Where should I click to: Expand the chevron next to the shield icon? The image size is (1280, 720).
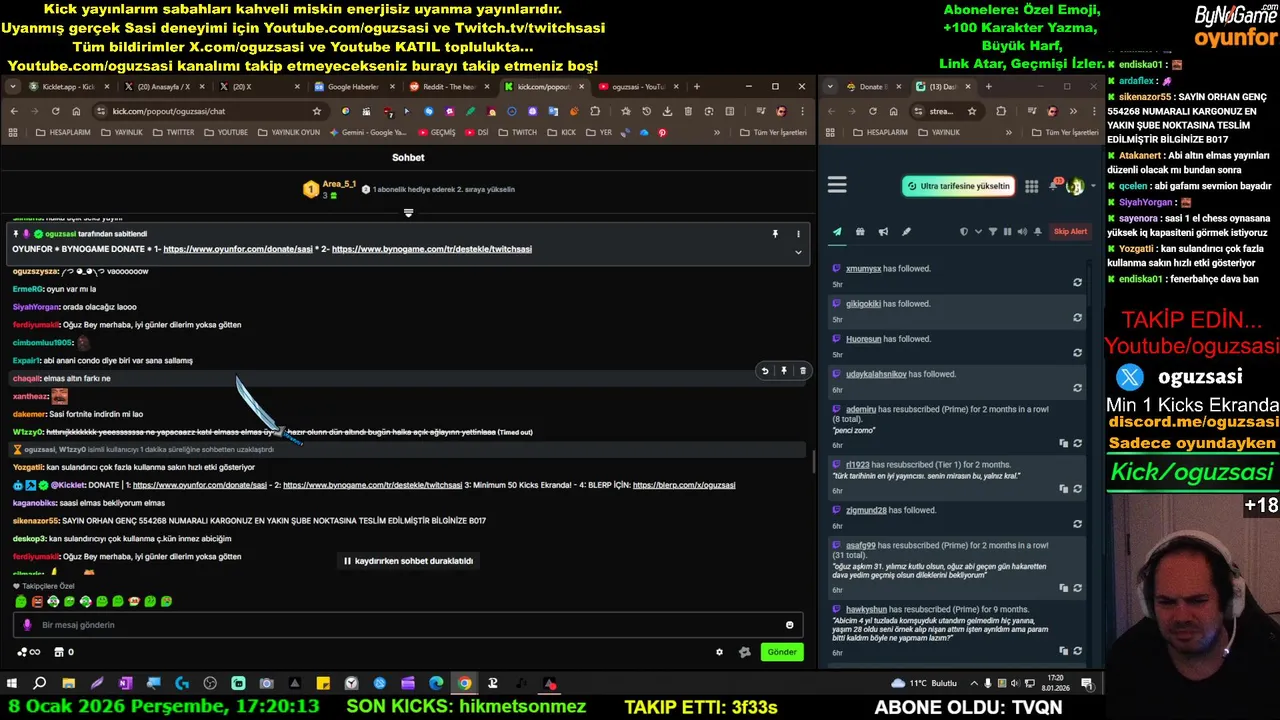978,232
